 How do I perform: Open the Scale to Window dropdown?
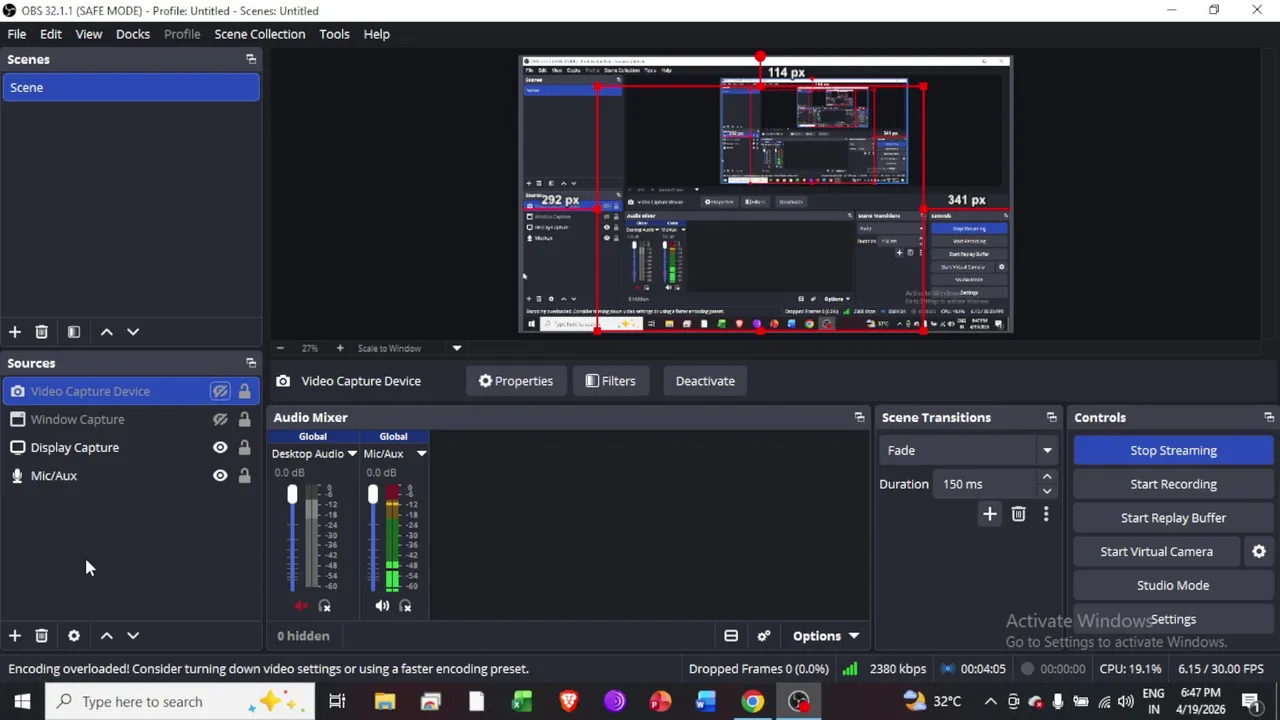[456, 348]
